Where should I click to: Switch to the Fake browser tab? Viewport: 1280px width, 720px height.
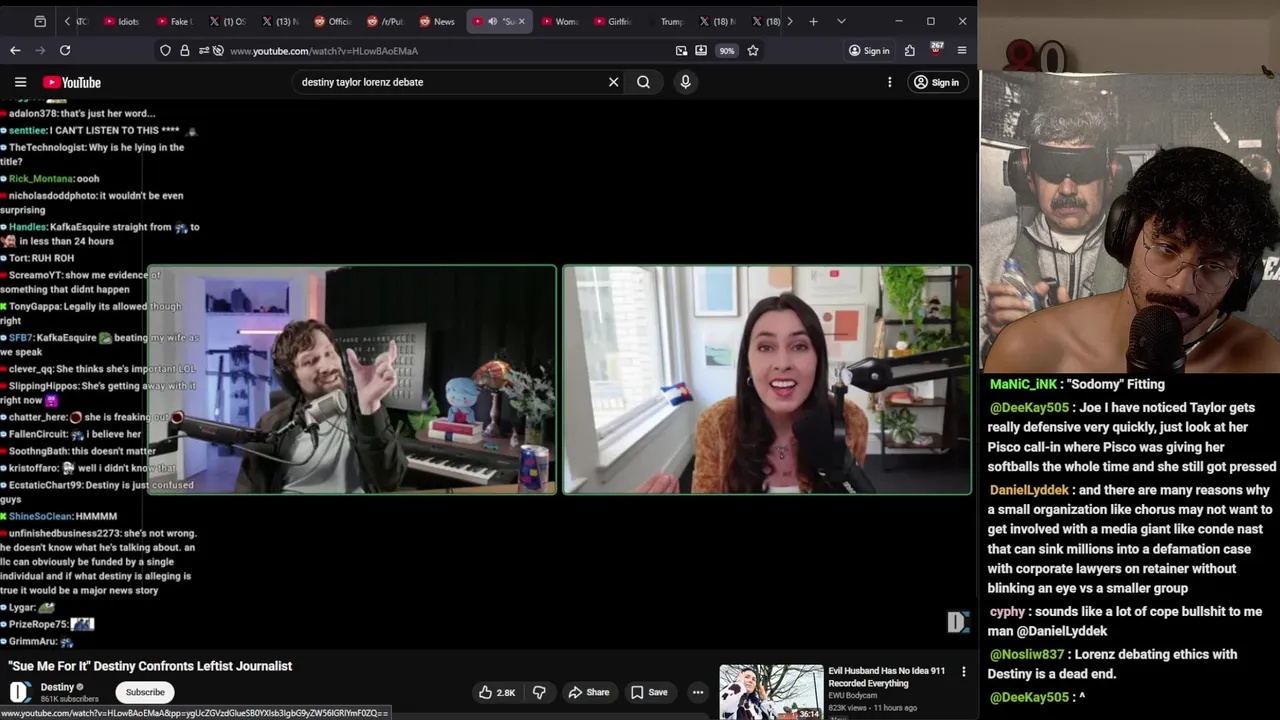click(x=173, y=21)
